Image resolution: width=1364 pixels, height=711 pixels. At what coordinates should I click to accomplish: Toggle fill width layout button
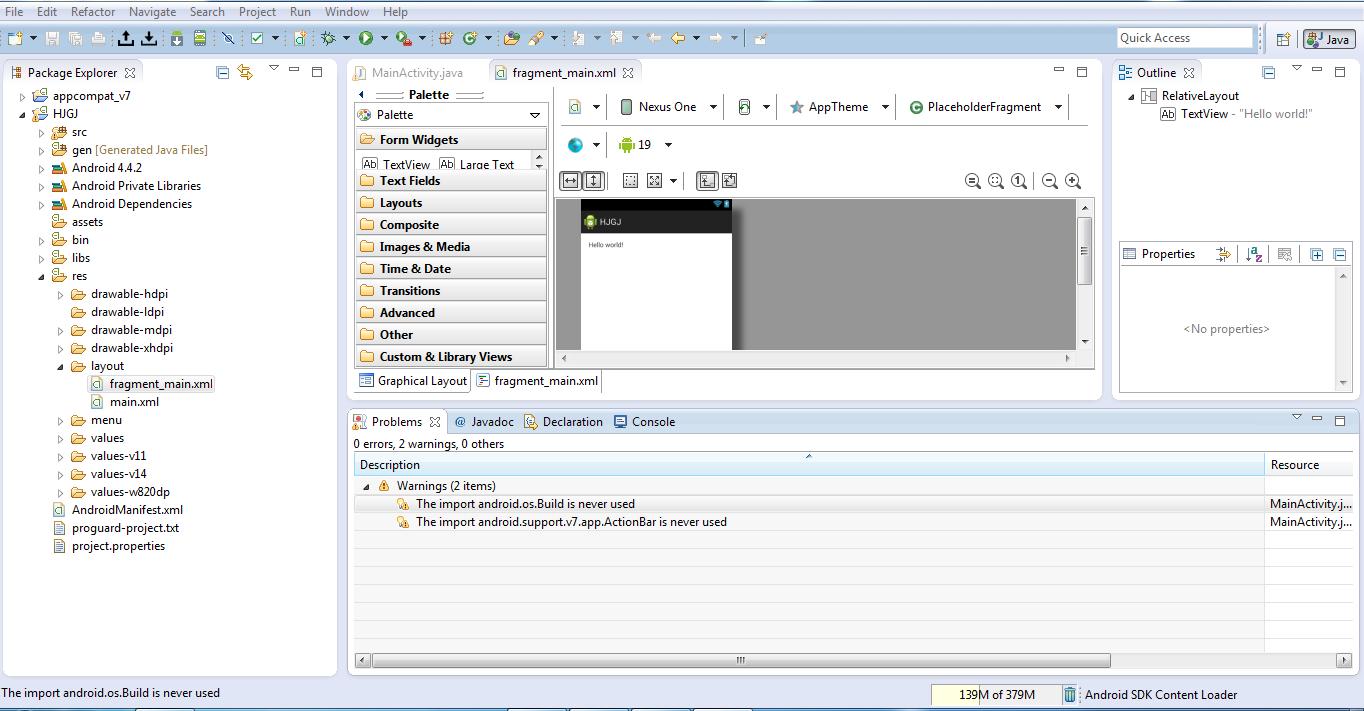[x=570, y=181]
